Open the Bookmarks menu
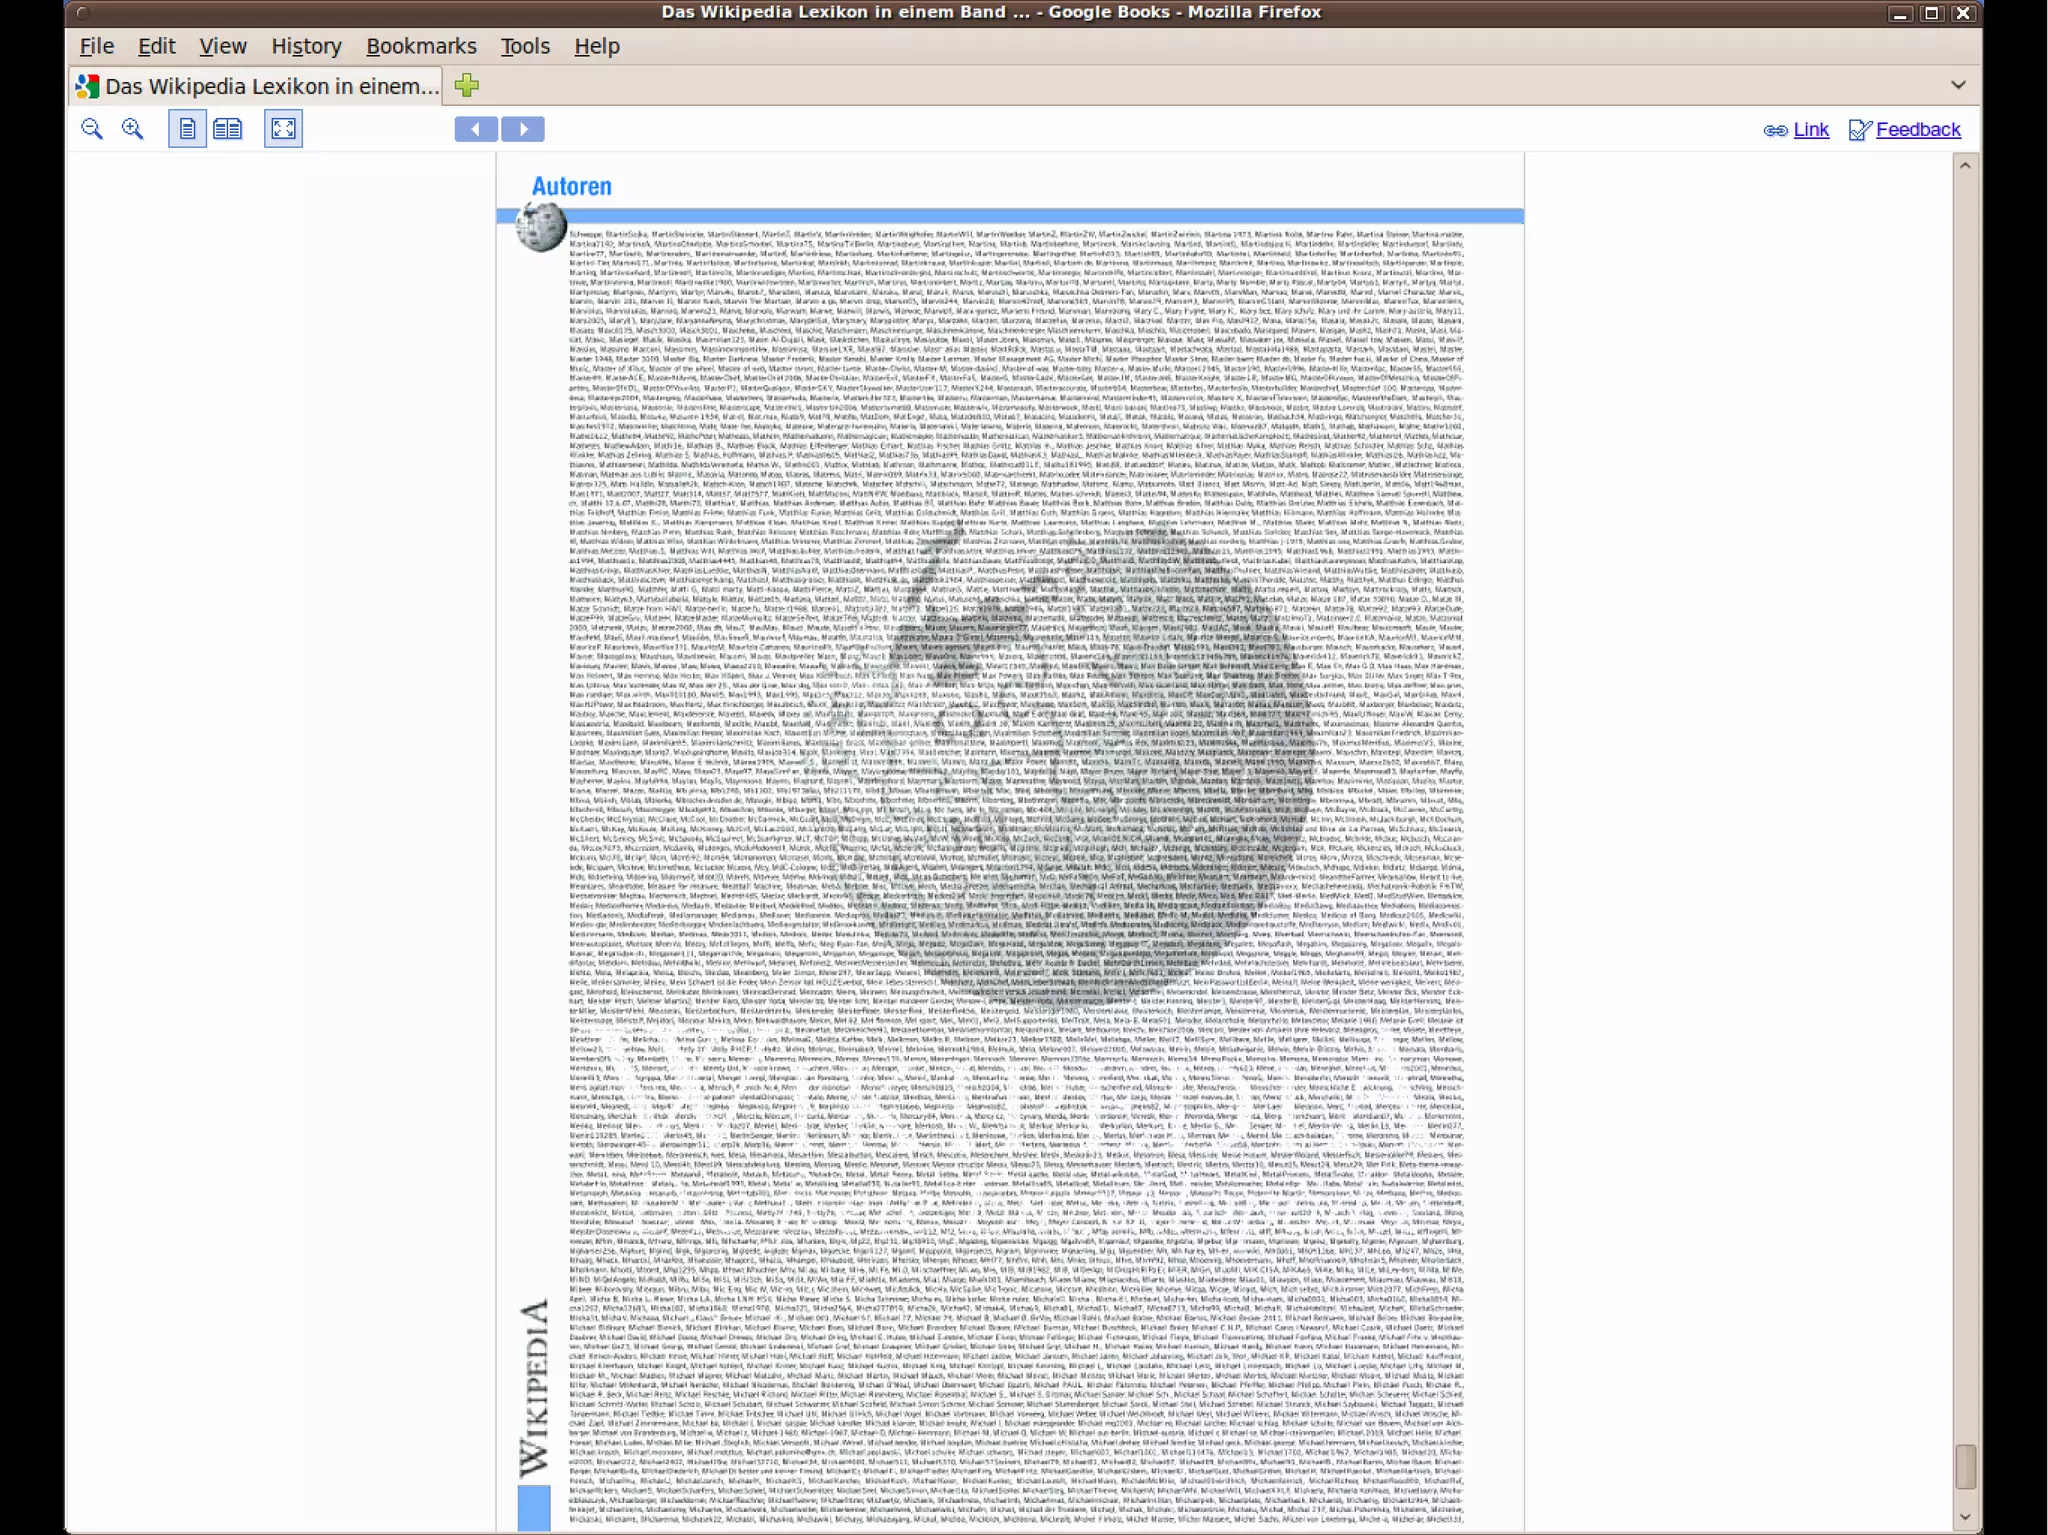 (x=421, y=46)
